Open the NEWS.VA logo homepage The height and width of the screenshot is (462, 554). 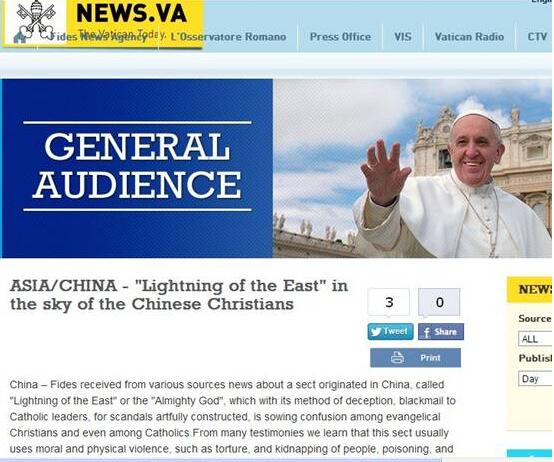[131, 13]
